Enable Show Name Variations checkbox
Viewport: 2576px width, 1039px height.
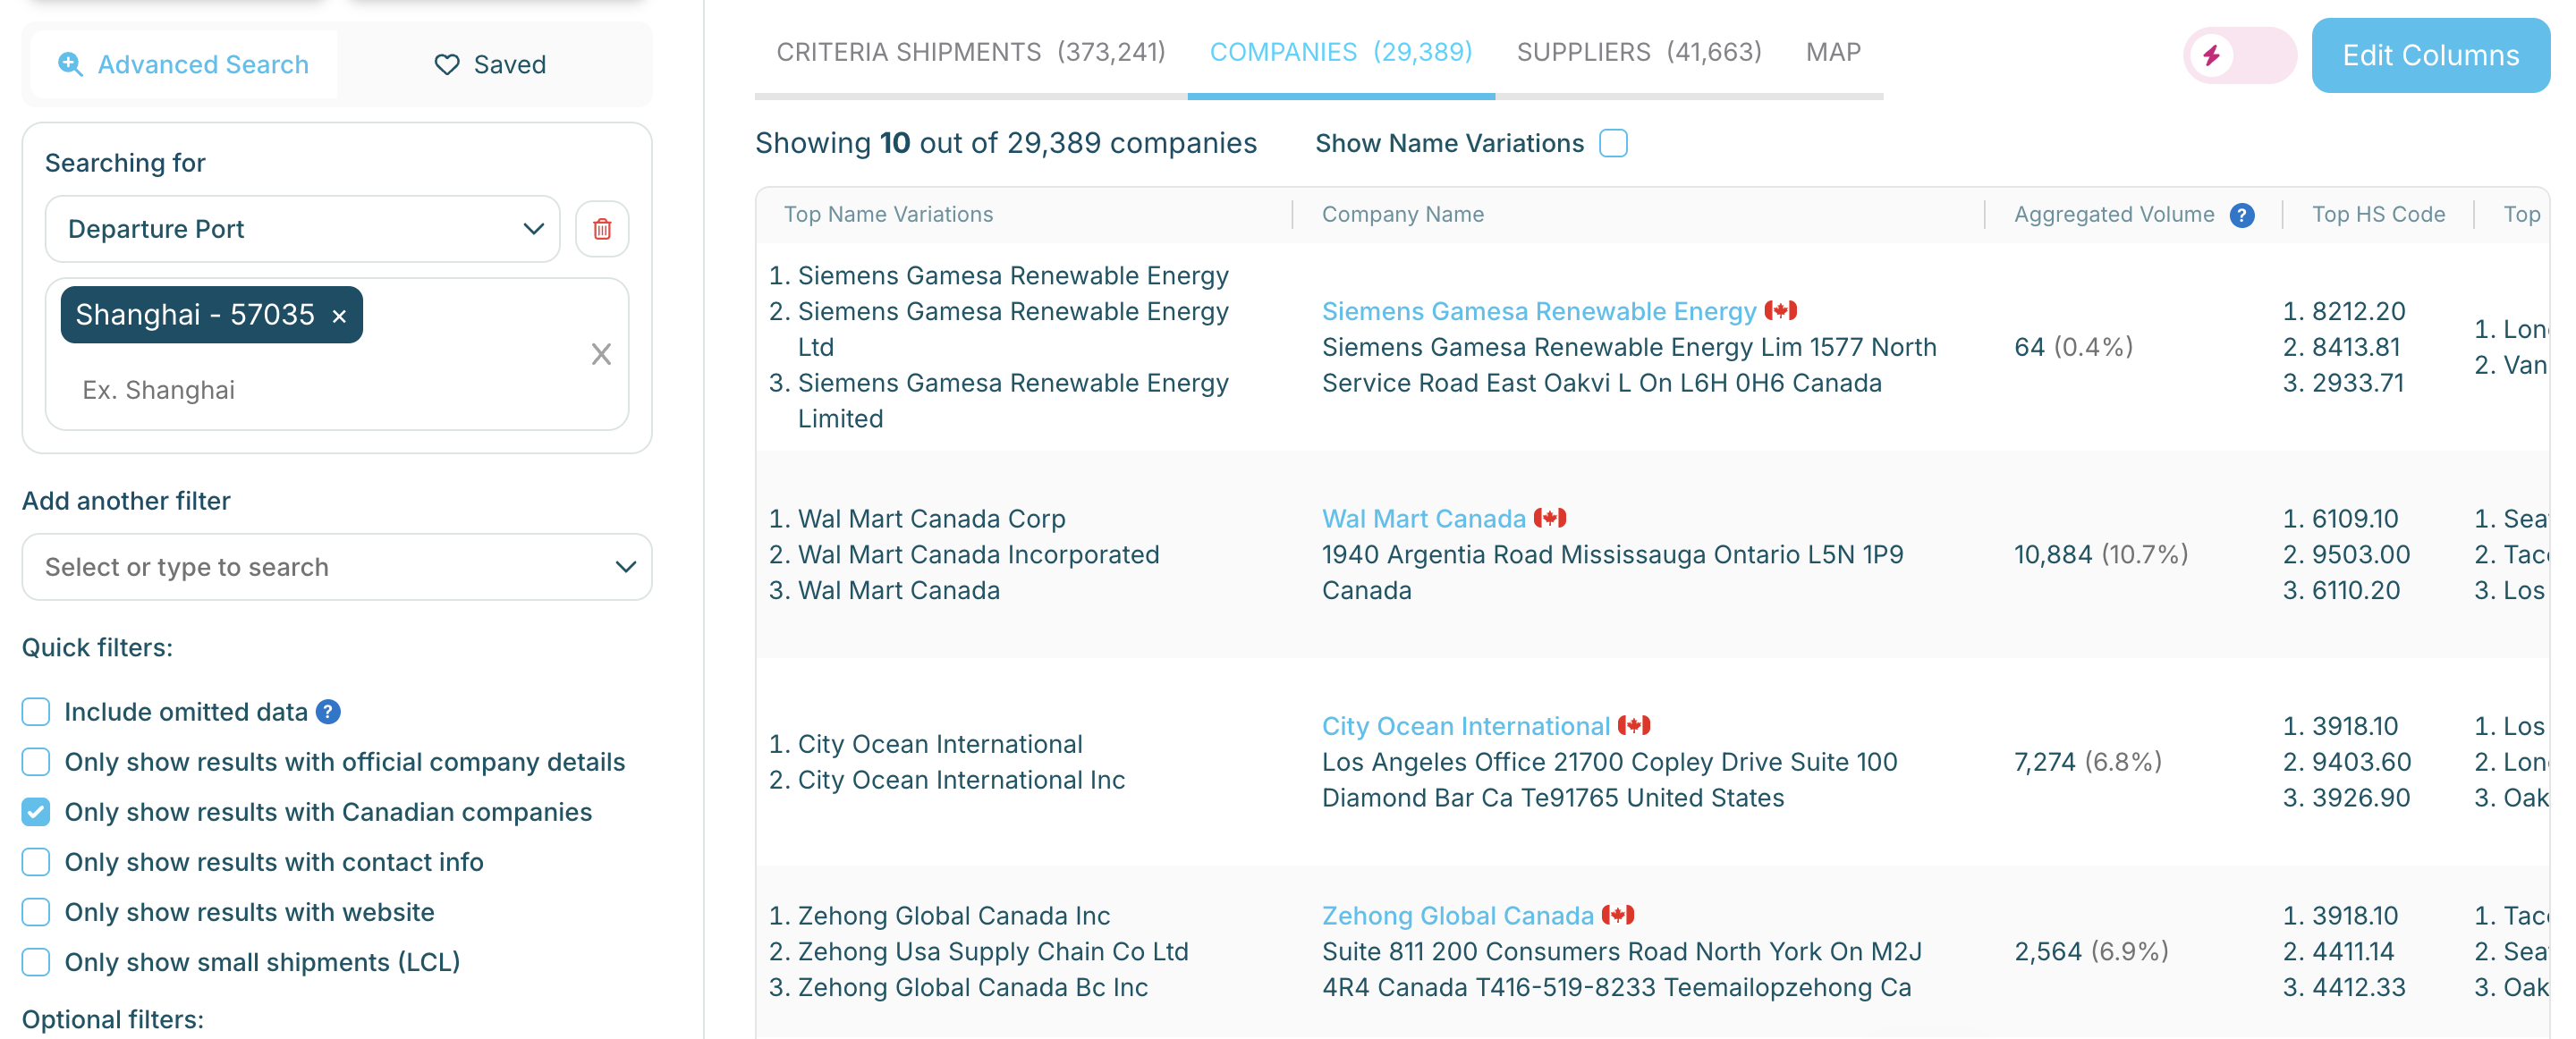[x=1613, y=143]
